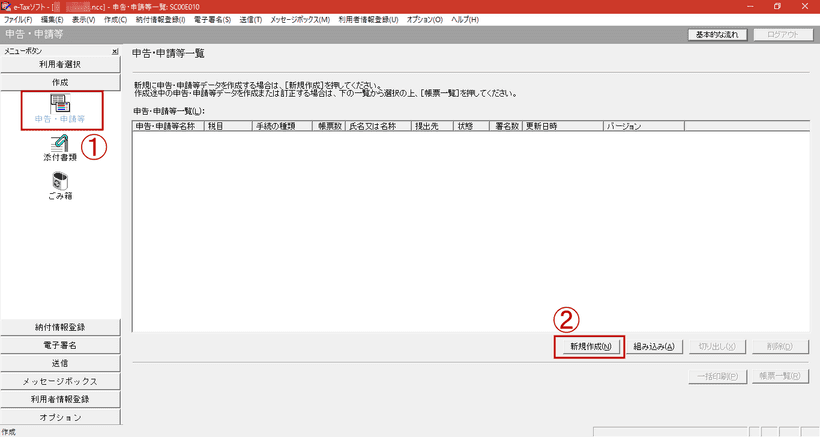Open the 添付書類 paperclip icon
820x437 pixels.
pyautogui.click(x=60, y=148)
